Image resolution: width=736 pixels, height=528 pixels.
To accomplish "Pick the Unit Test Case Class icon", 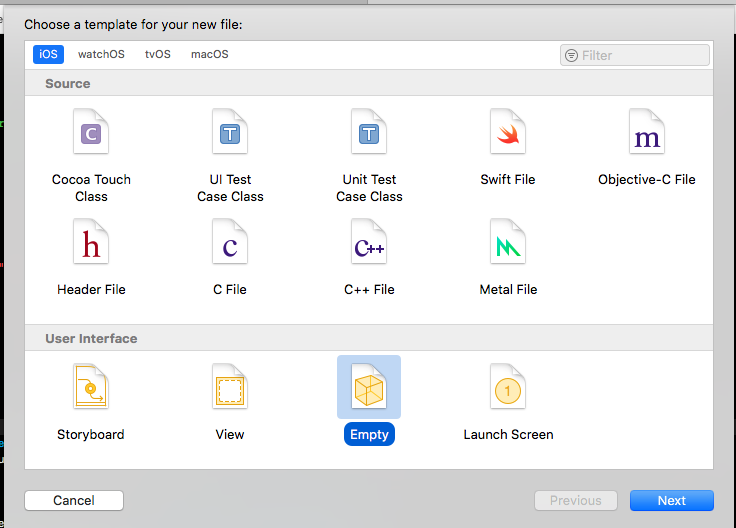I will point(369,131).
